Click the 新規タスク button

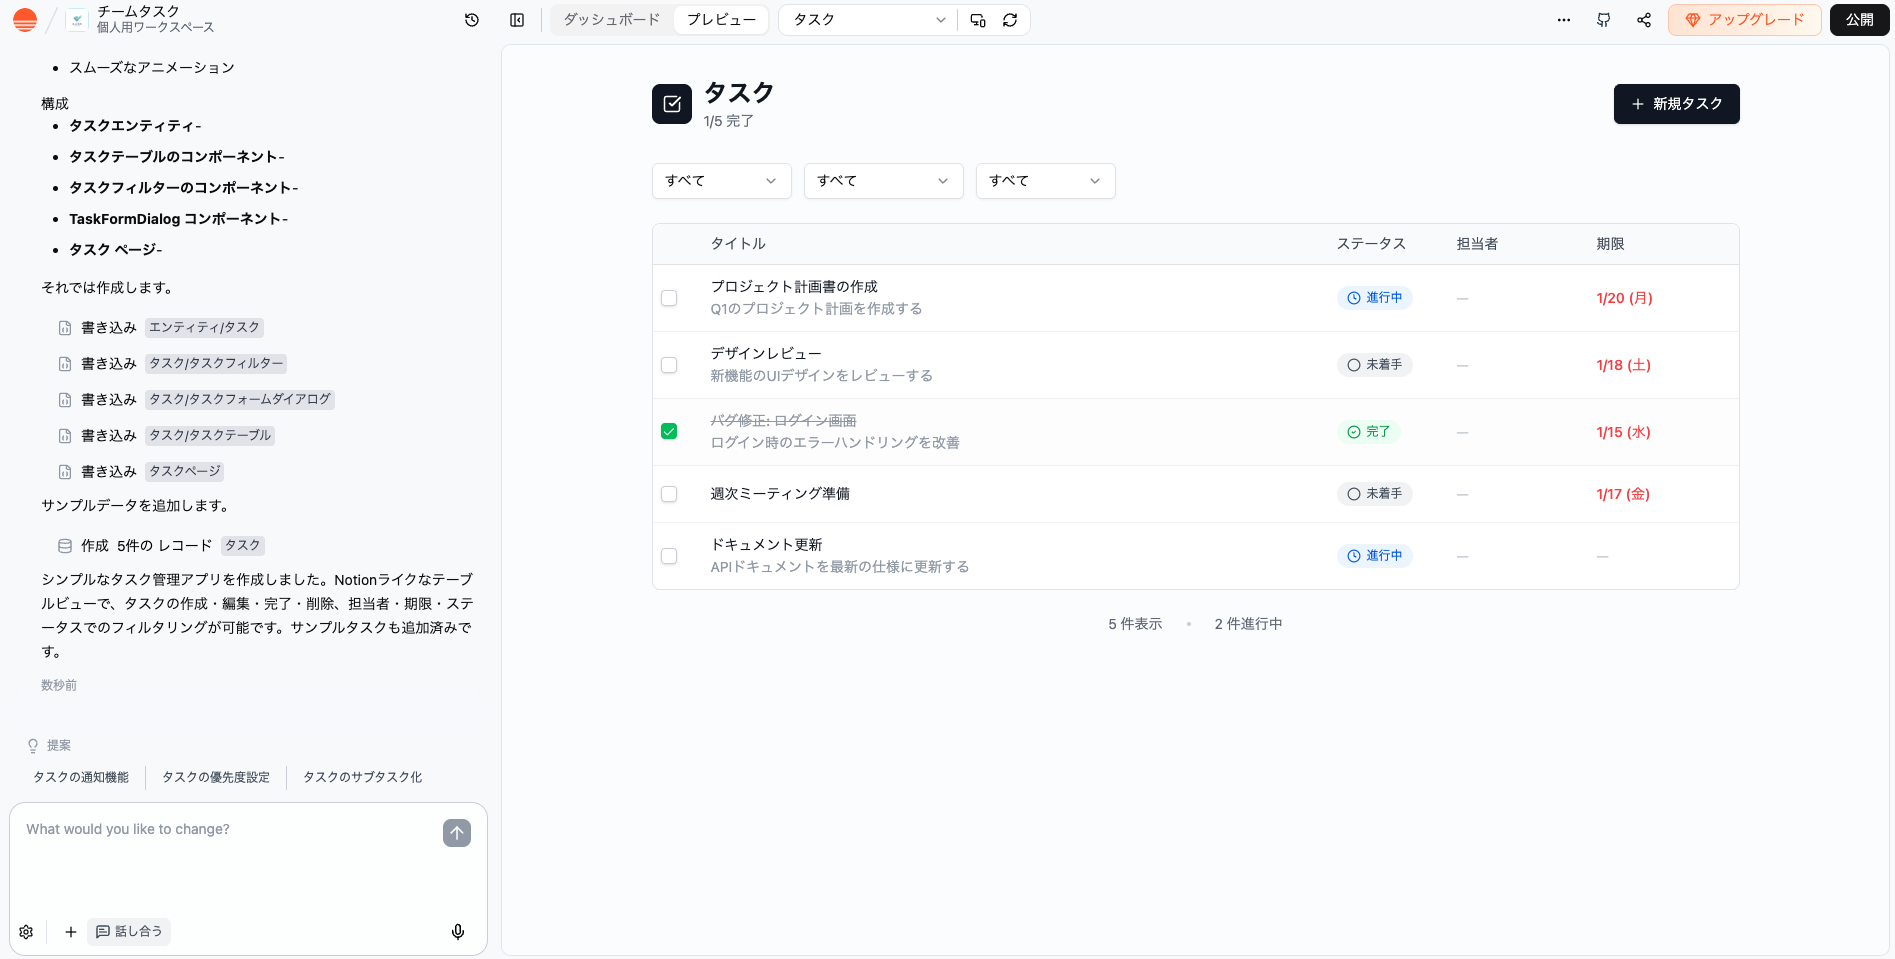click(1676, 104)
